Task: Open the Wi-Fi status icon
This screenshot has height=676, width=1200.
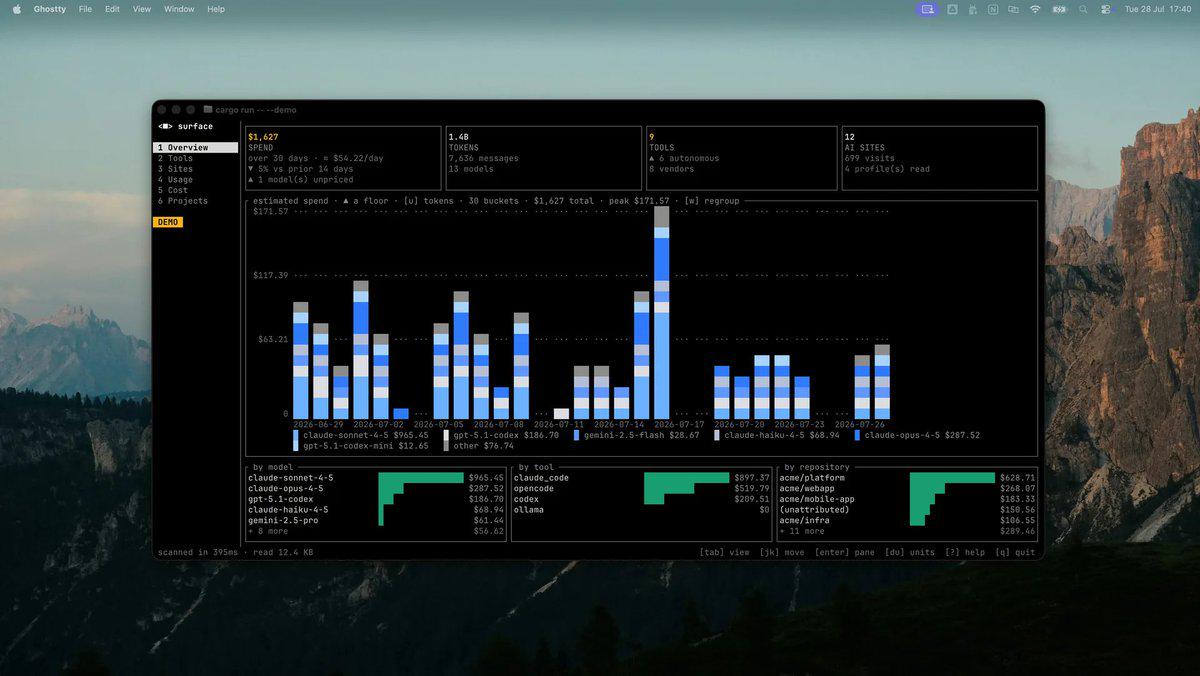Action: [1035, 9]
